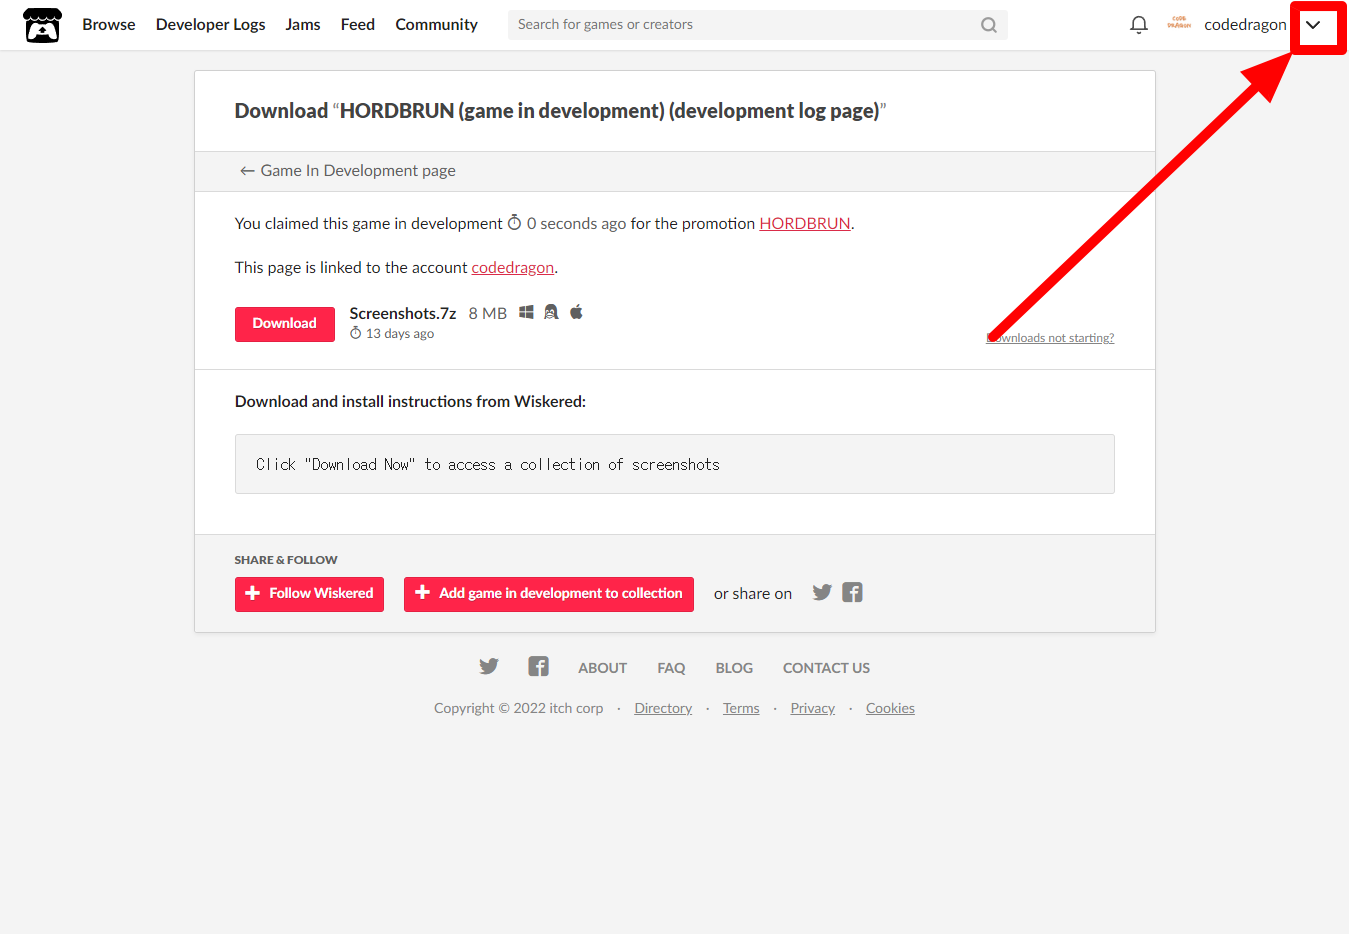Click the Download HORDBRUN page heading
This screenshot has height=934, width=1349.
[561, 111]
